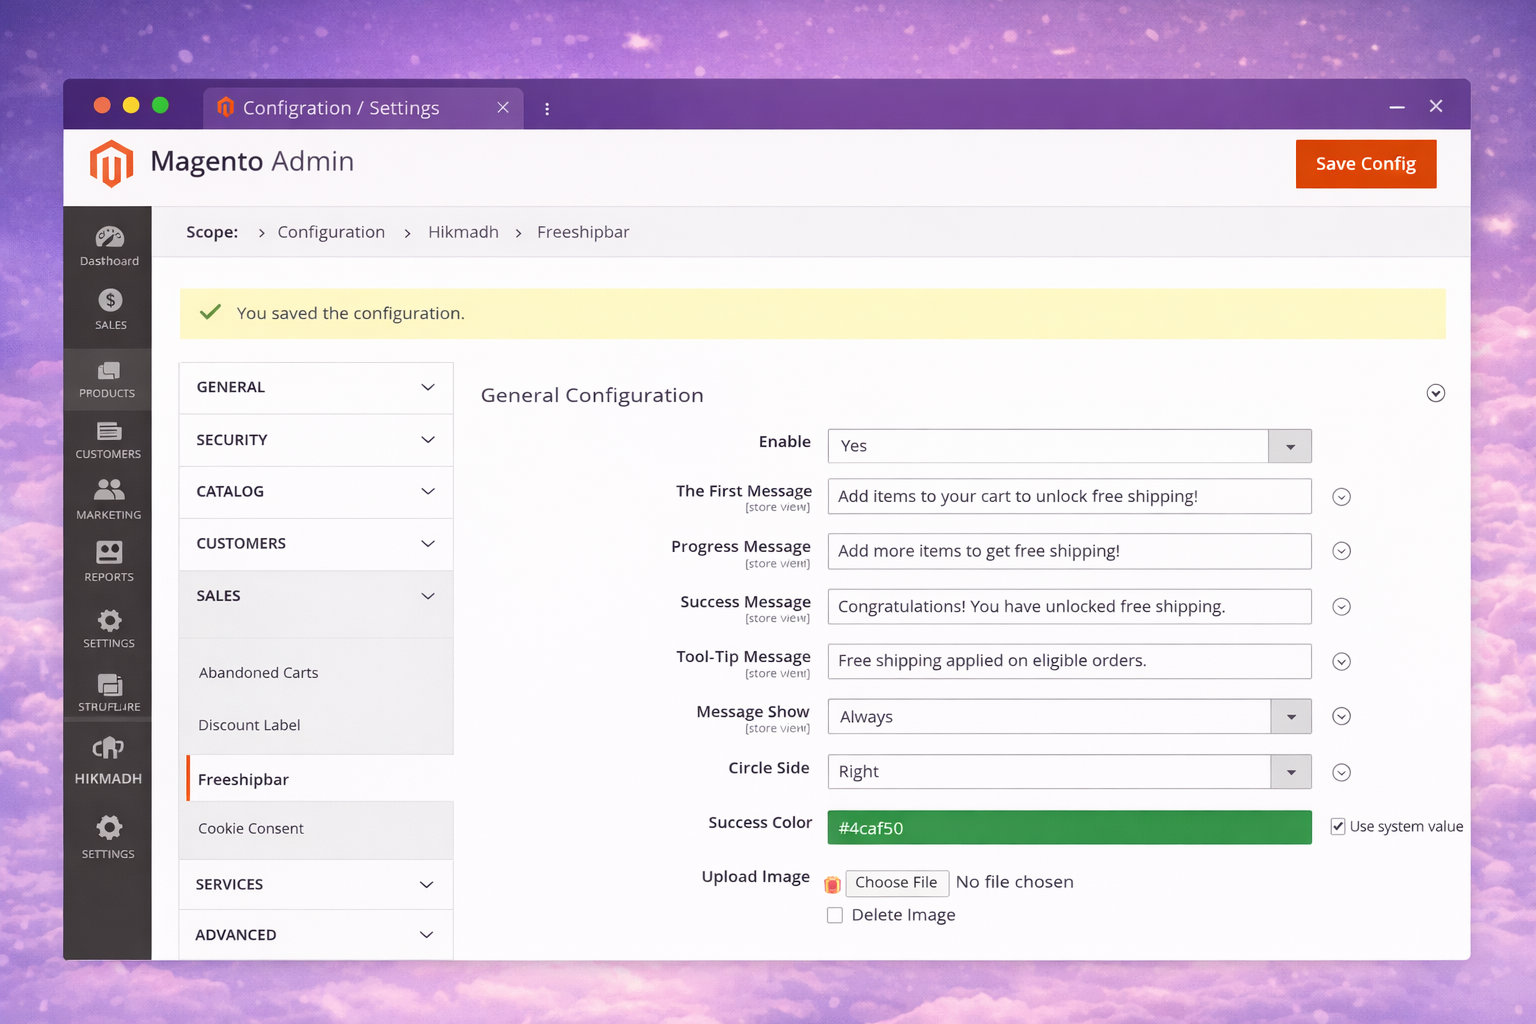
Task: Expand the SECURITY configuration section
Action: [x=316, y=440]
